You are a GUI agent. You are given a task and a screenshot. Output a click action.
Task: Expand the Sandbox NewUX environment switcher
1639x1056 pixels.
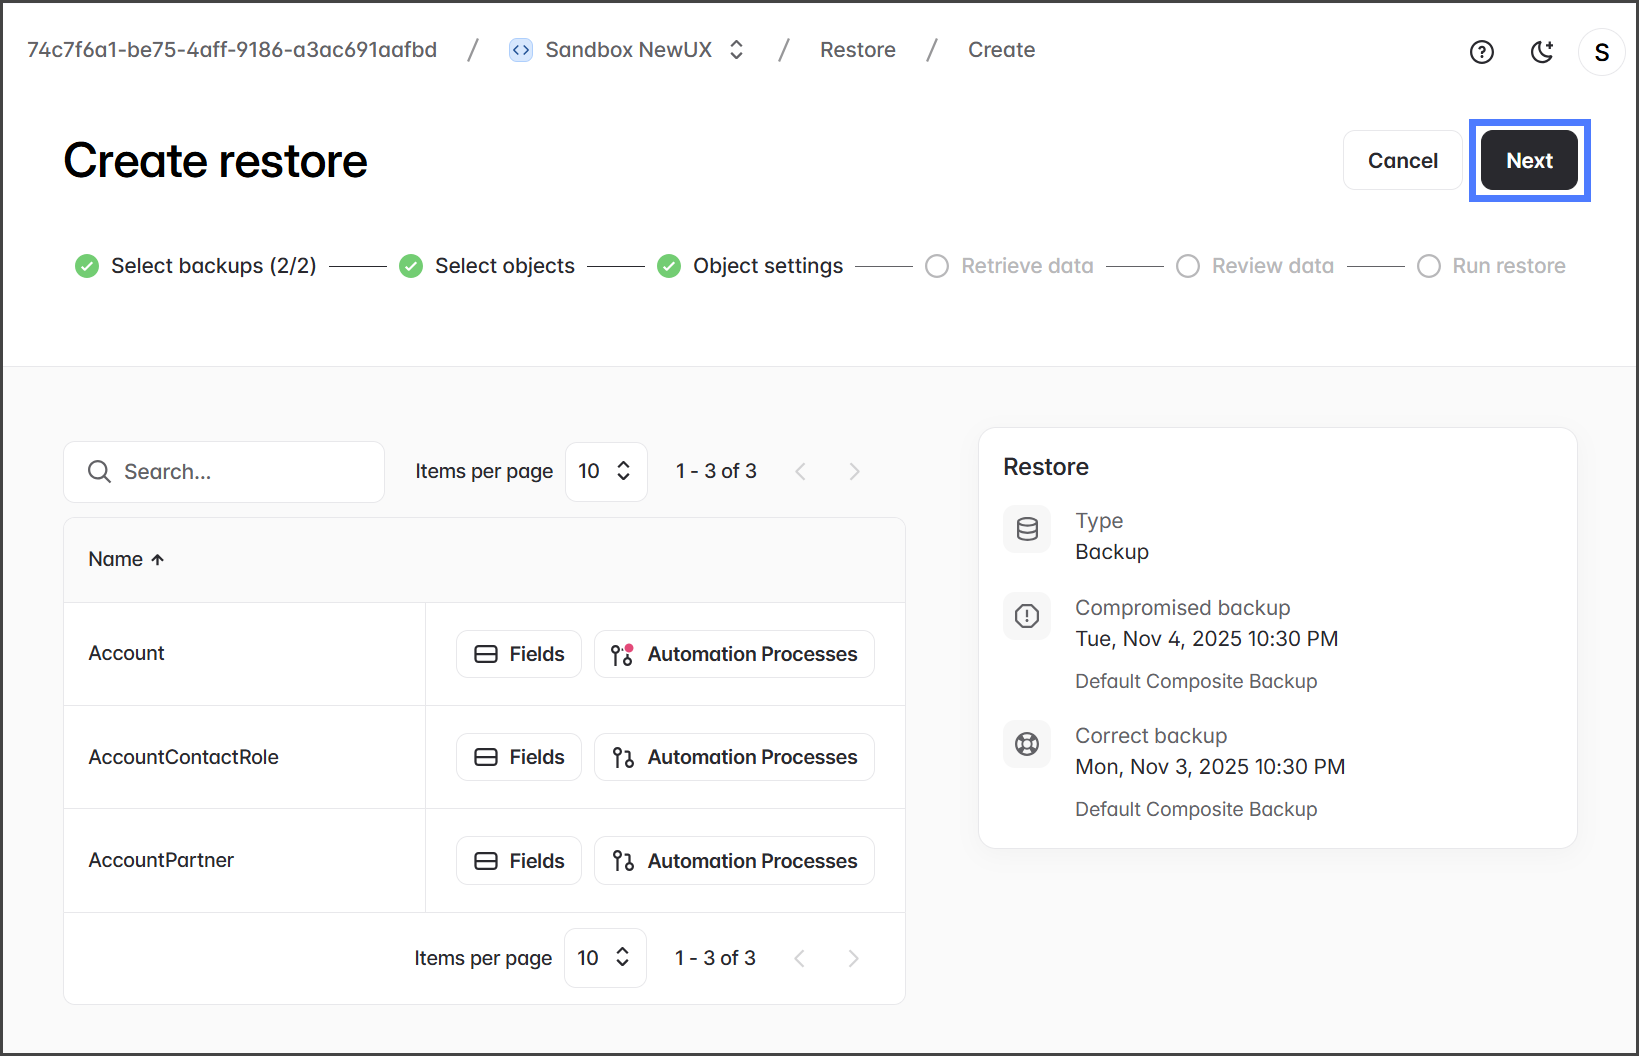736,50
